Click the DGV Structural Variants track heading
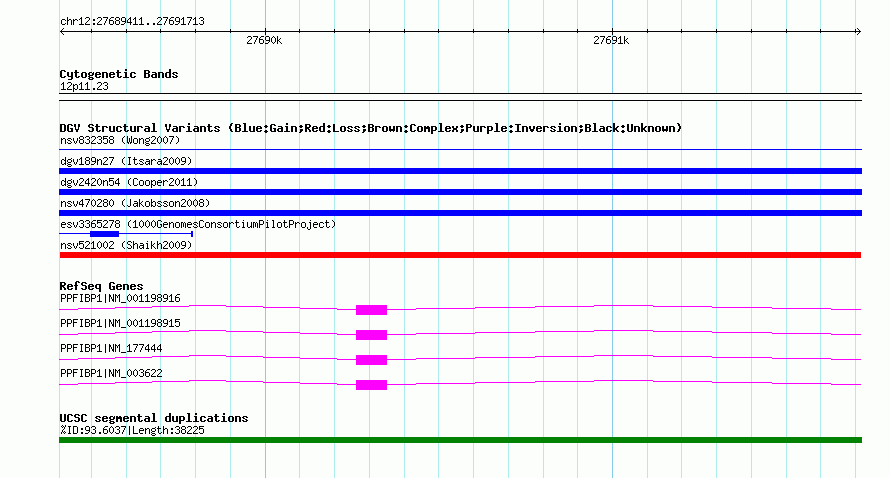The width and height of the screenshot is (890, 478). tap(371, 128)
